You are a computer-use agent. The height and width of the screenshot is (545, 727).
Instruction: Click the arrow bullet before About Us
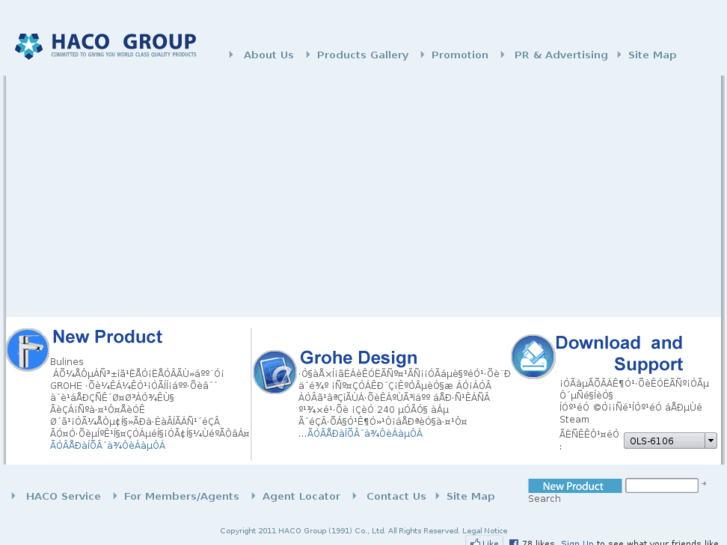pyautogui.click(x=231, y=55)
